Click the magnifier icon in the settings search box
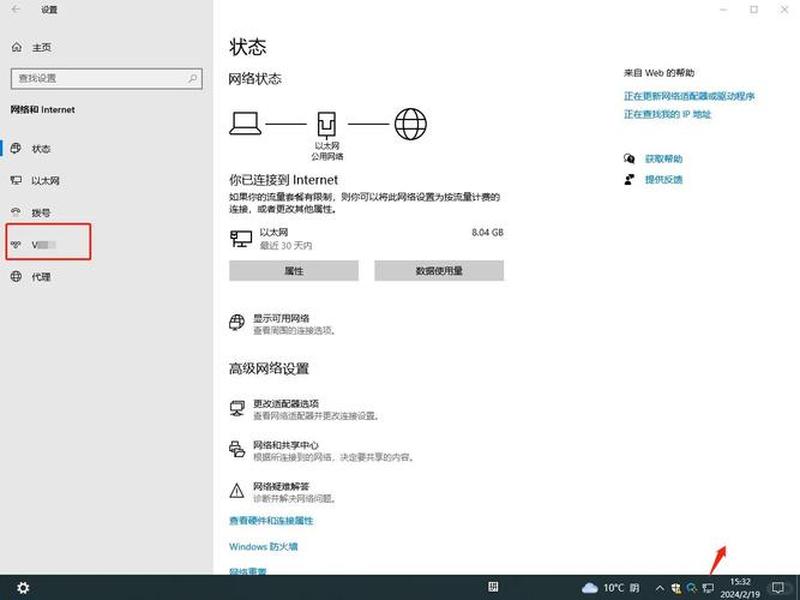This screenshot has width=800, height=600. click(192, 79)
